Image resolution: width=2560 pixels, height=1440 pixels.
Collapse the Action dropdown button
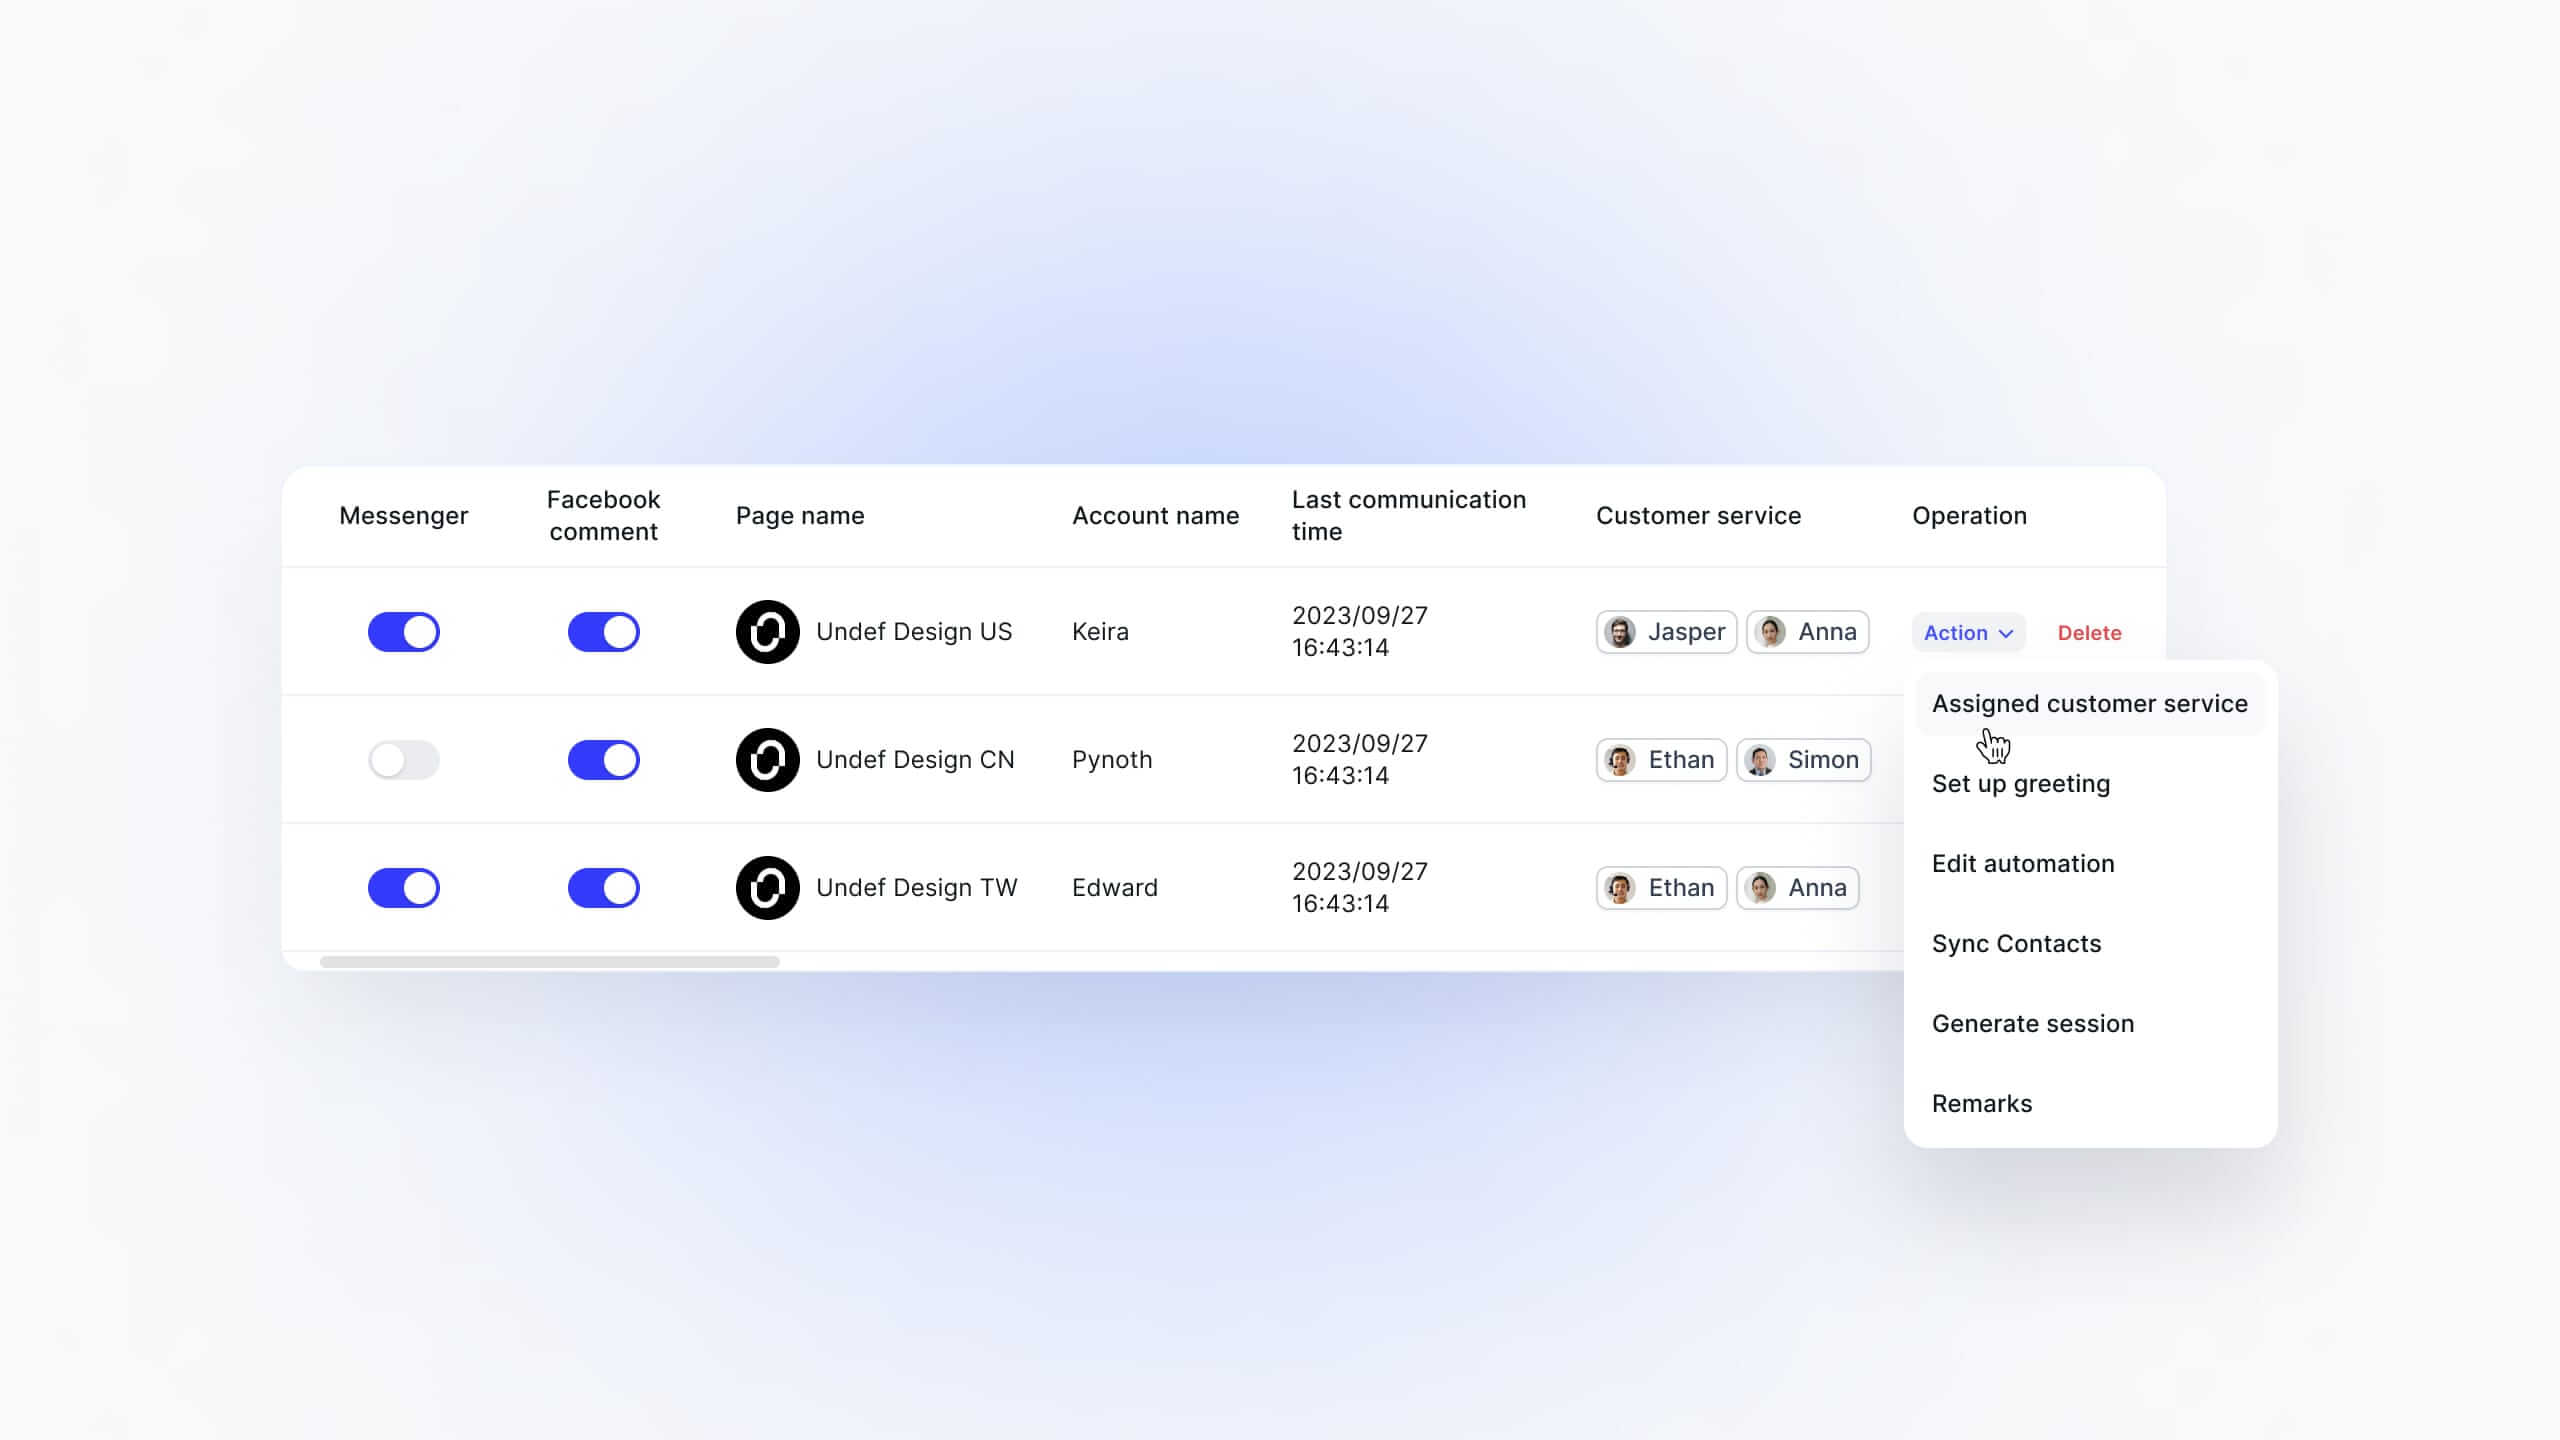[x=1968, y=633]
